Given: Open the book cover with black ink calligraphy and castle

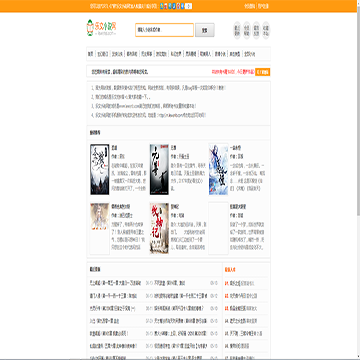Looking at the screenshot, I should 100,169.
